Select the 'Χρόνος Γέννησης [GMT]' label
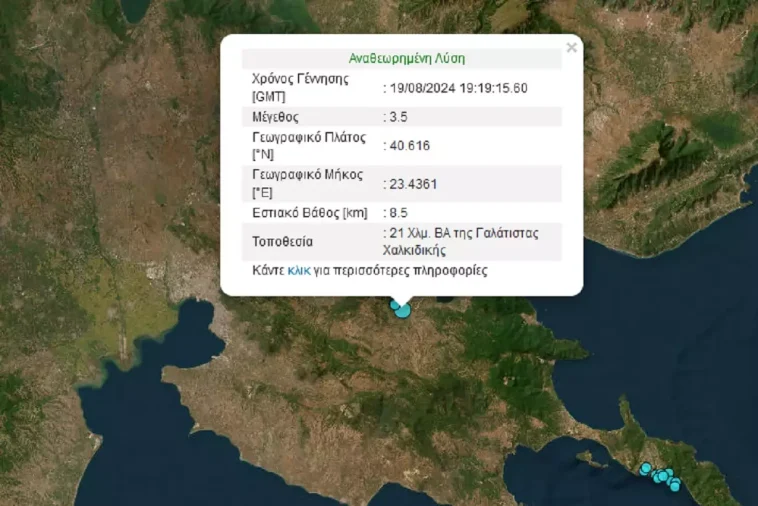The image size is (758, 506). [300, 80]
